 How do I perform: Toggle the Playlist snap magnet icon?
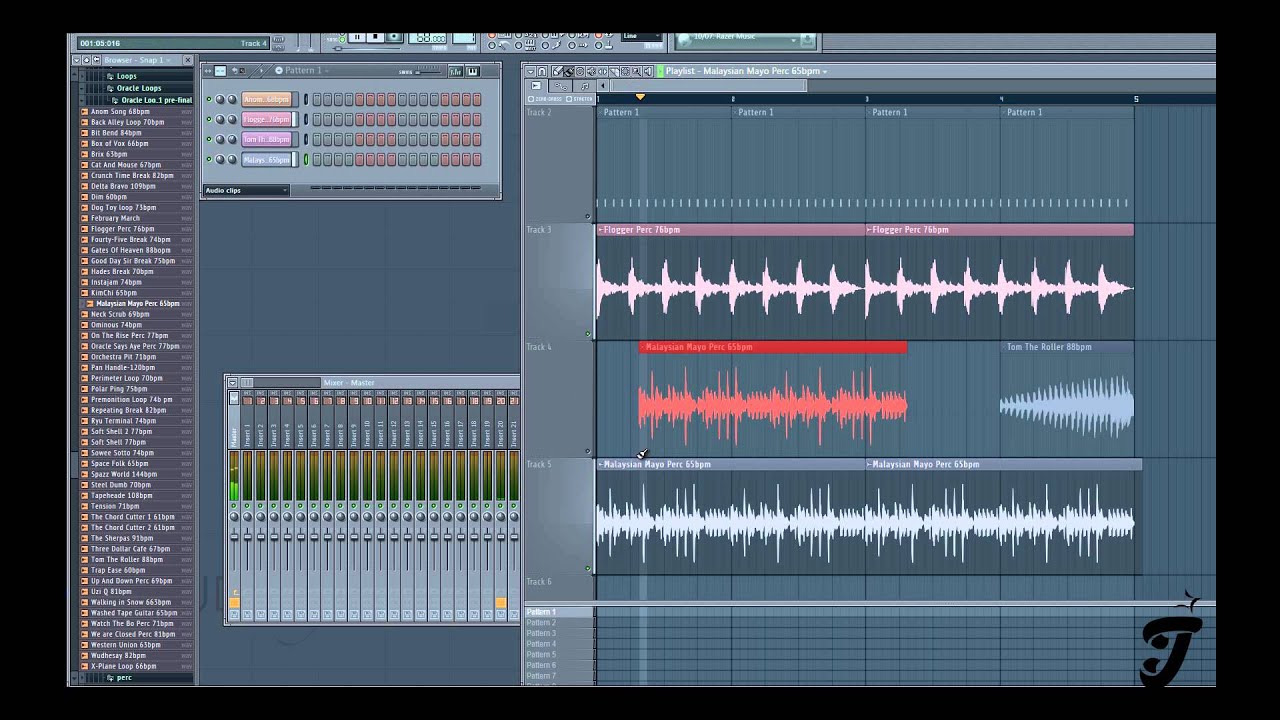[x=542, y=71]
